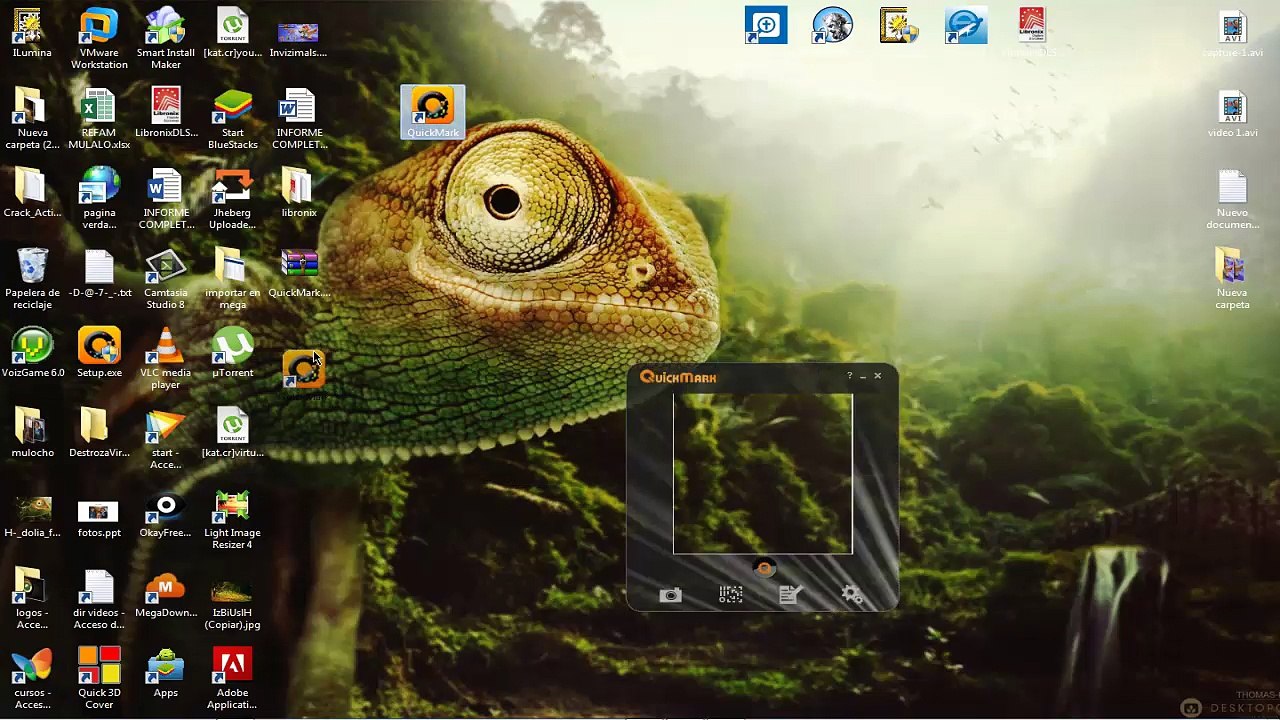Screen dimensions: 1280x720
Task: Select the importar en mega folder
Action: (x=233, y=278)
